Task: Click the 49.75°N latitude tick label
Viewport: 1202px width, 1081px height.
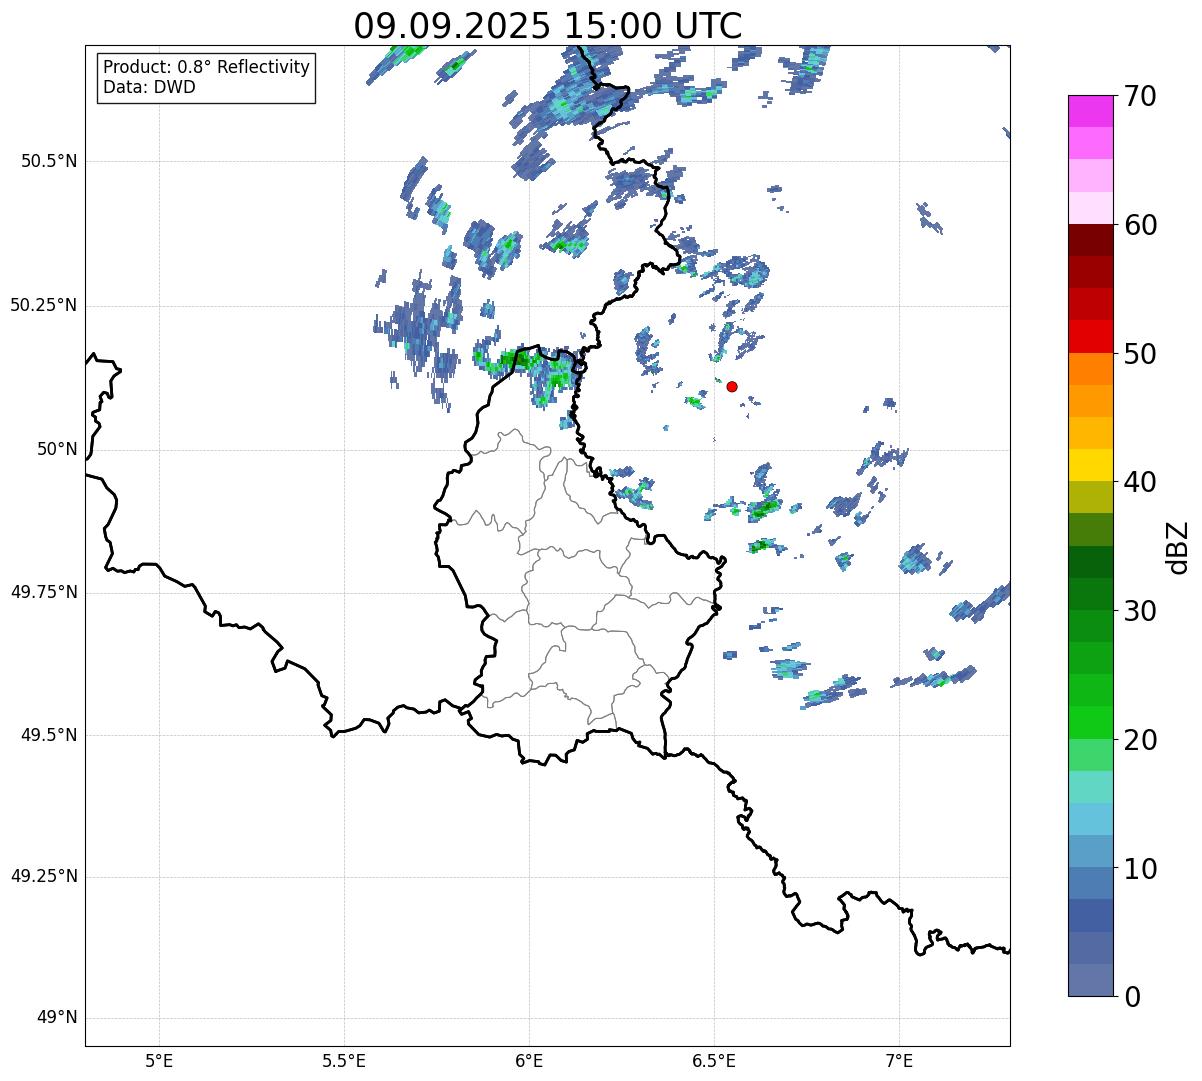Action: 43,592
